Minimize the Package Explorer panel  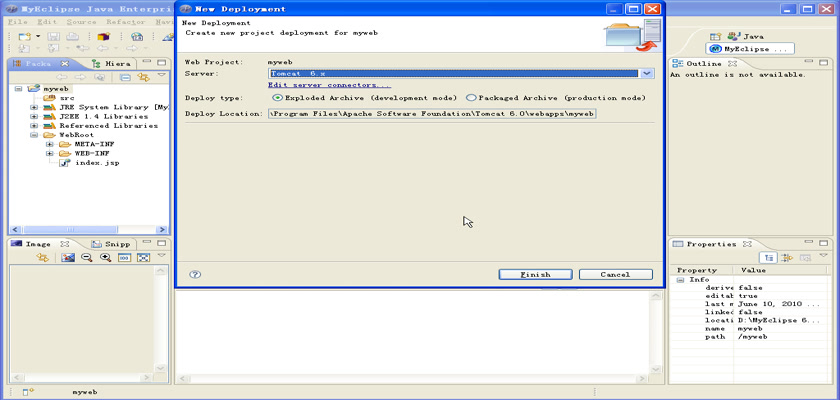pos(147,63)
